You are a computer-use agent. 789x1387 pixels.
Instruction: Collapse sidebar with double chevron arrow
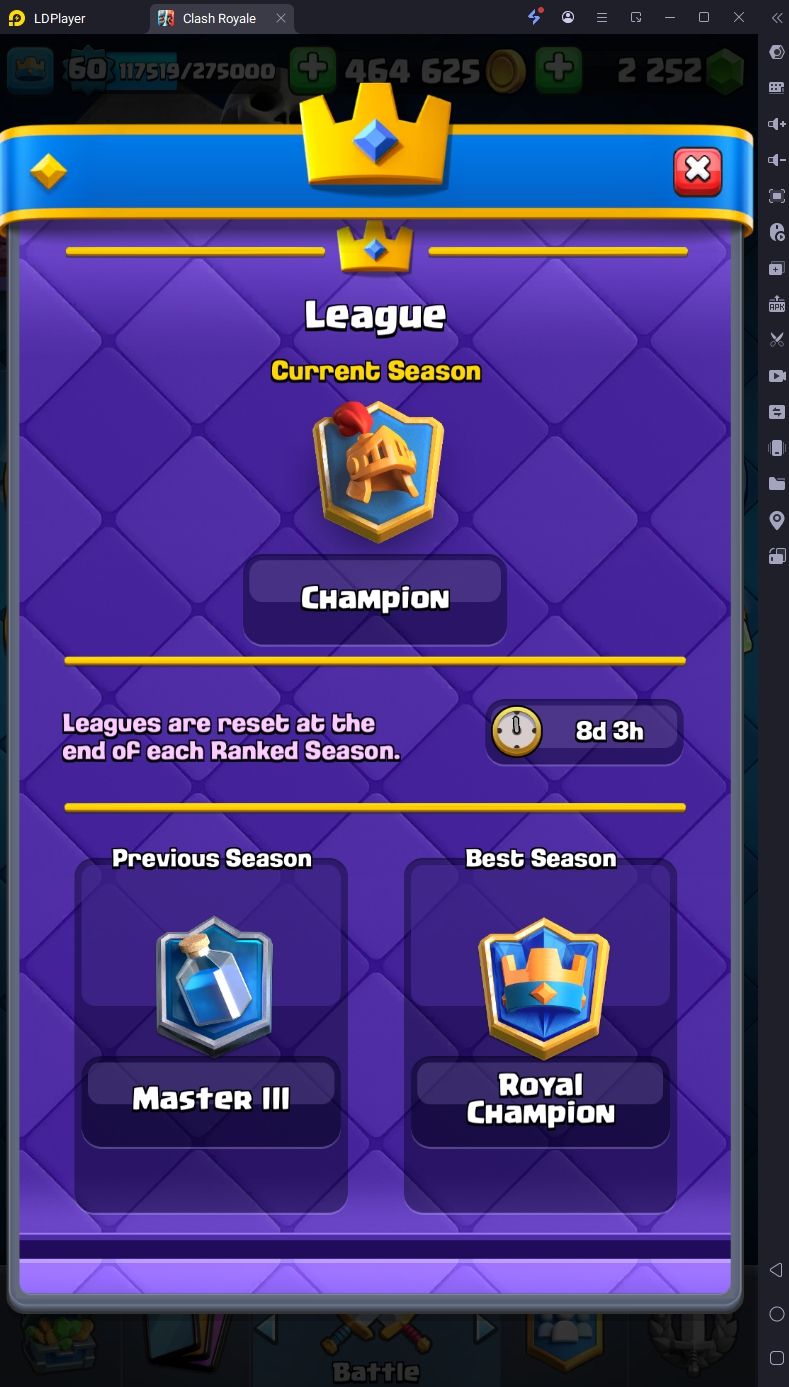coord(776,18)
